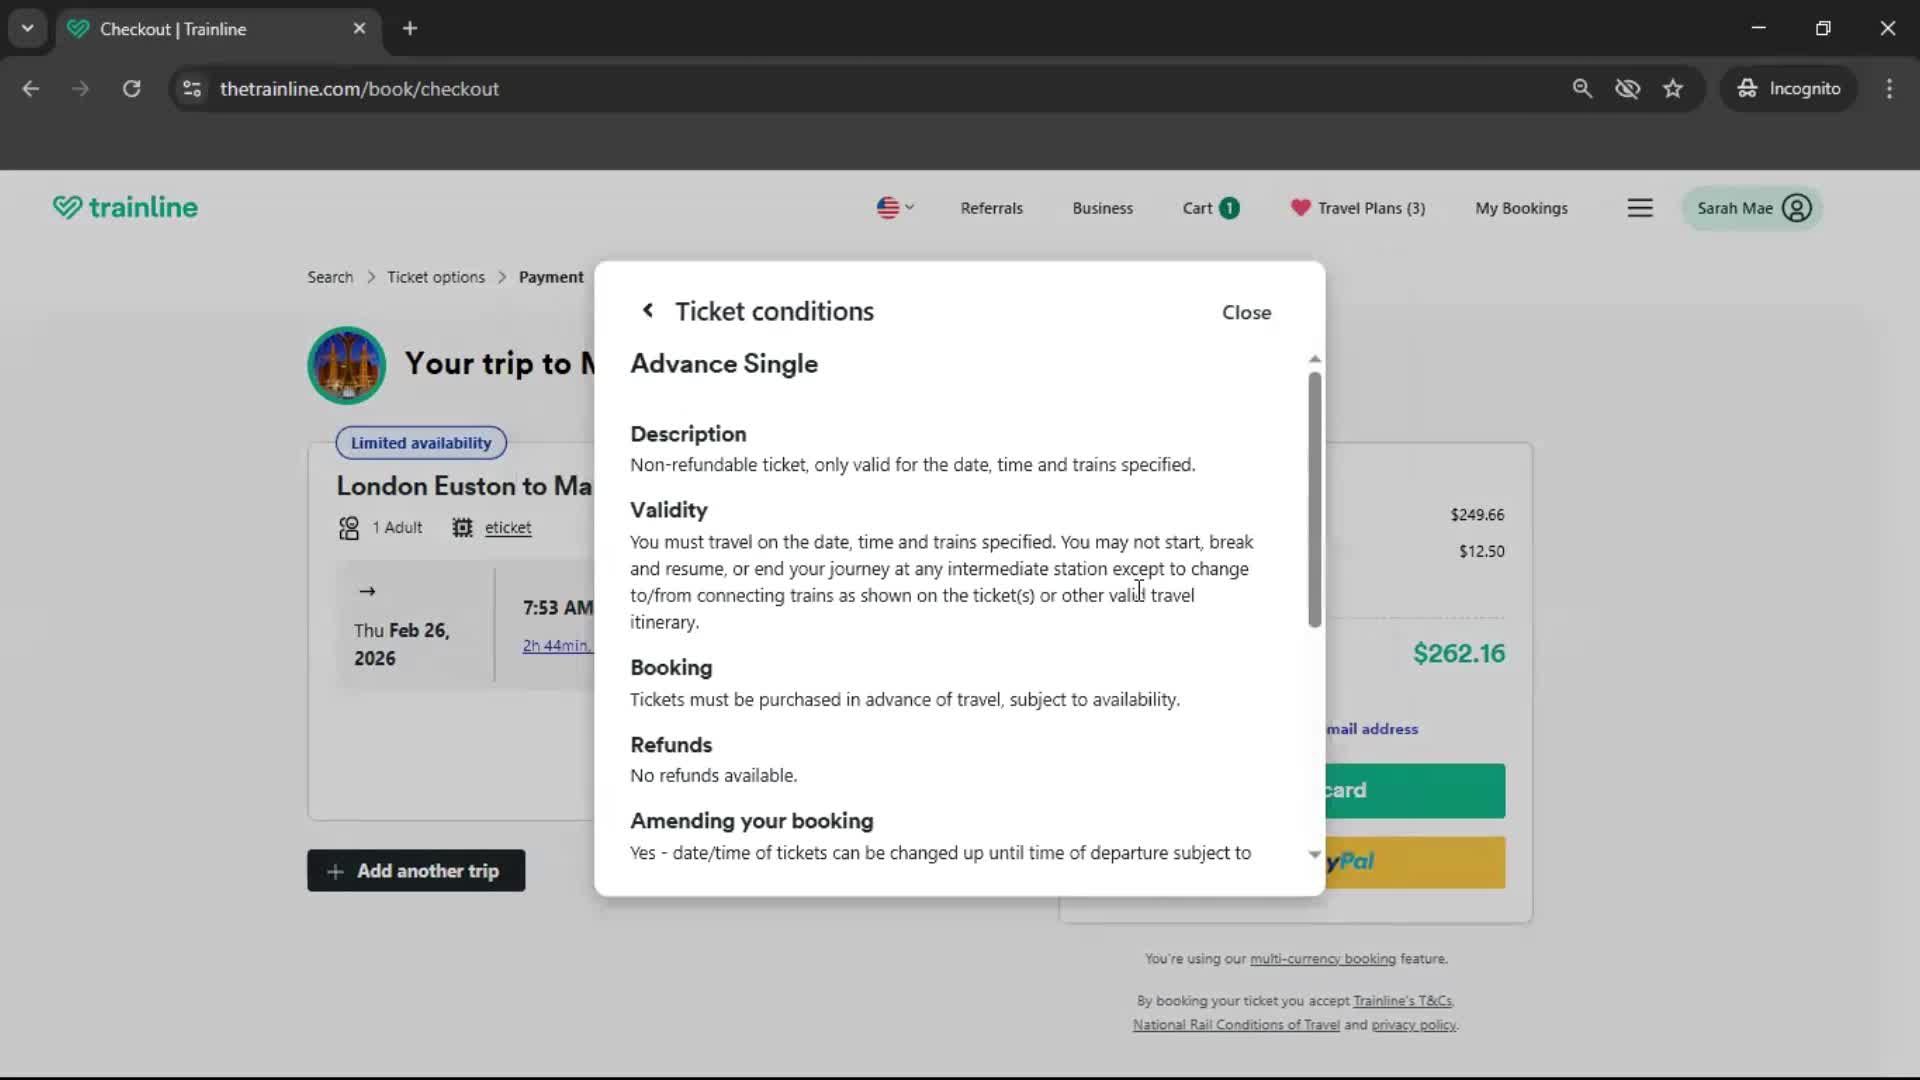Open the hamburger menu icon
This screenshot has width=1920, height=1080.
[1640, 208]
